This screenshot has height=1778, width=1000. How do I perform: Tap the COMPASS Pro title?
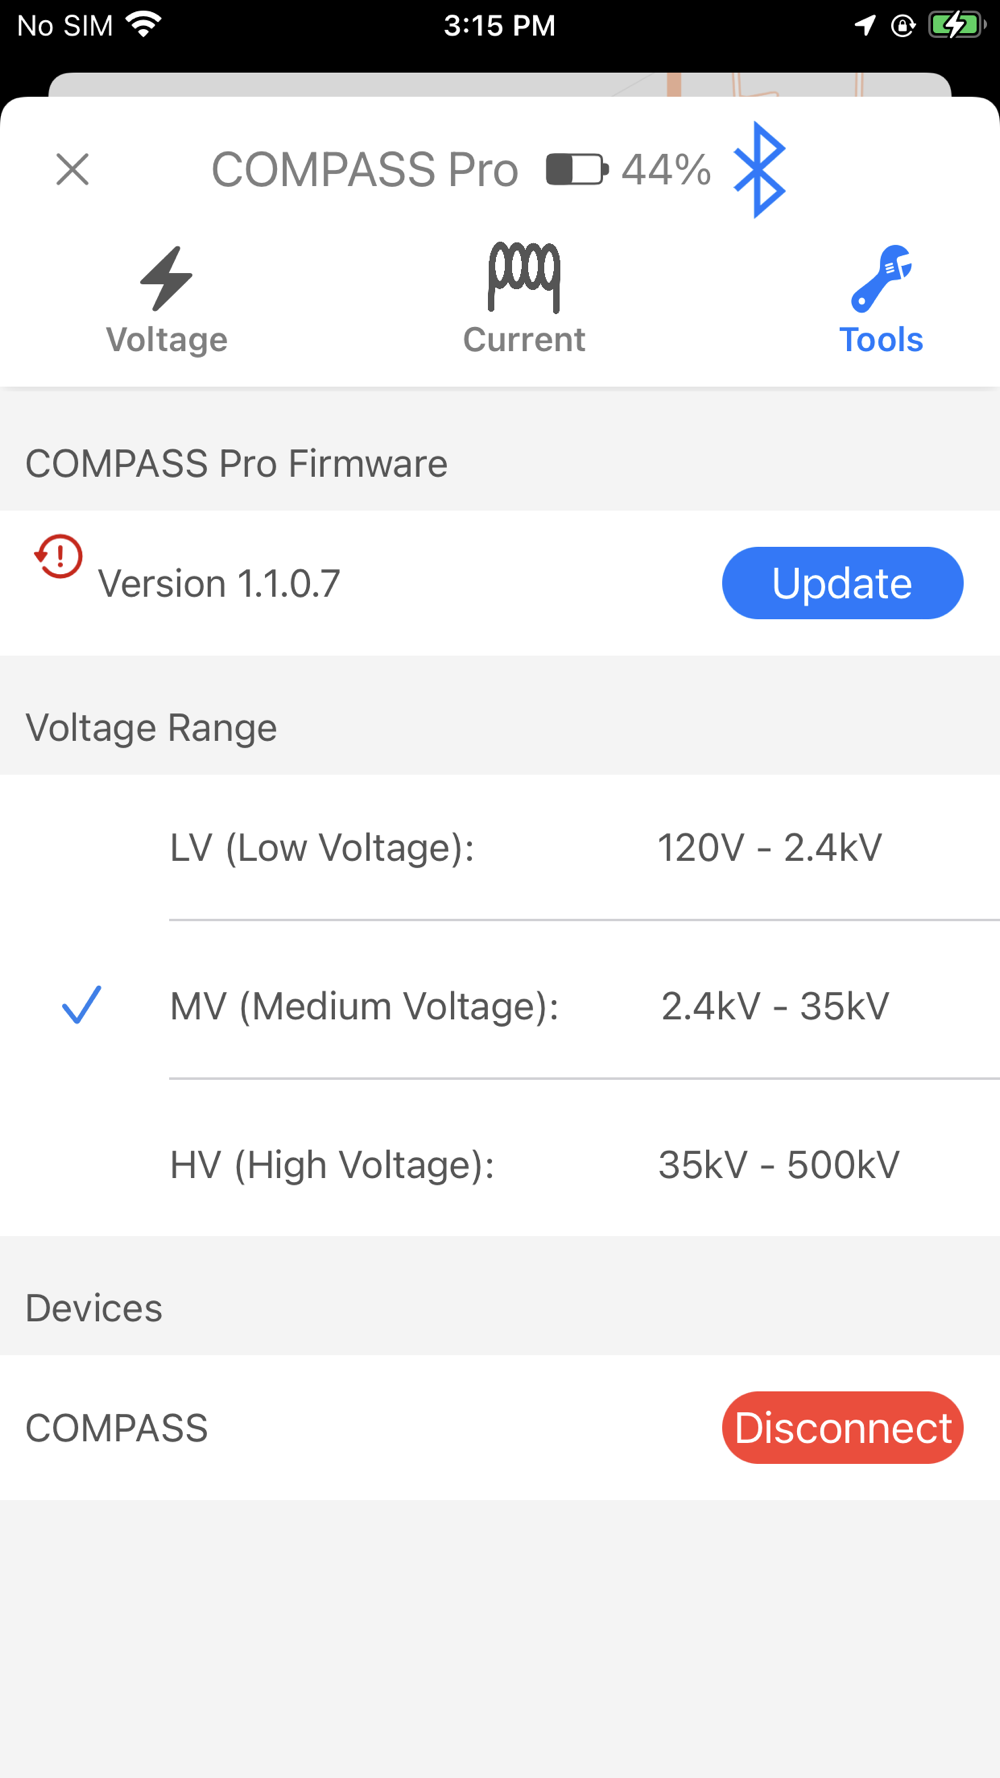point(365,169)
